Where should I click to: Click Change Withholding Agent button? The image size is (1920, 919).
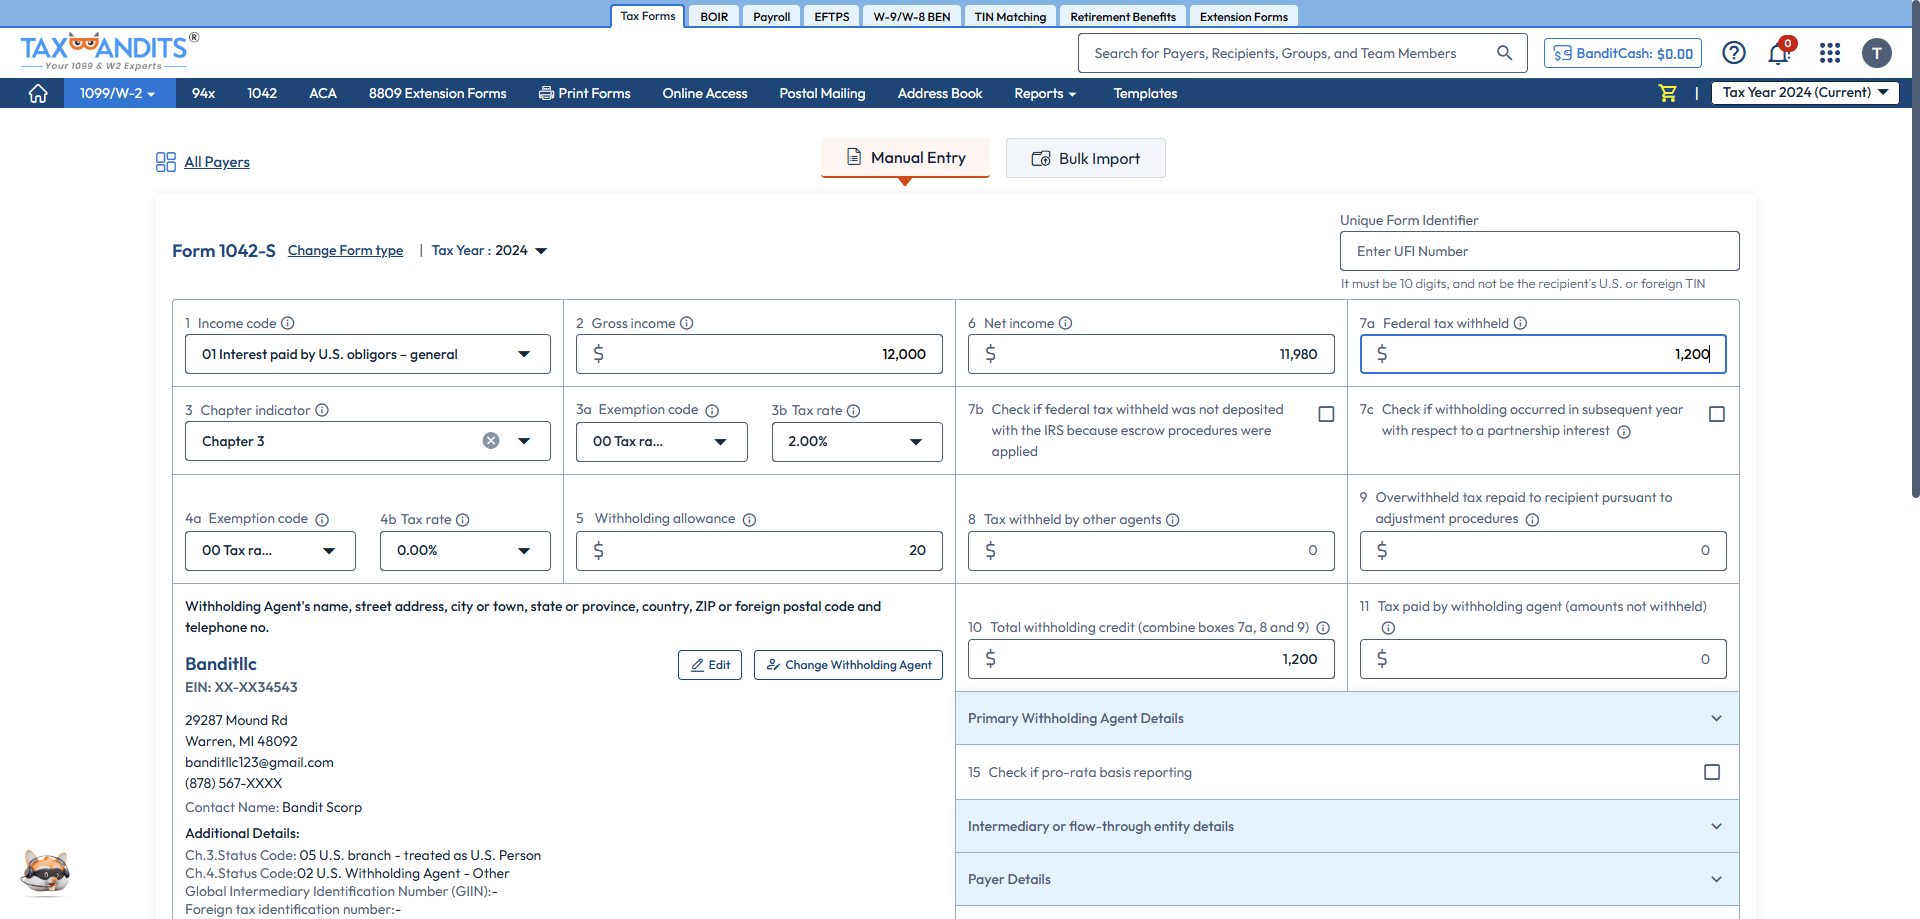[848, 665]
